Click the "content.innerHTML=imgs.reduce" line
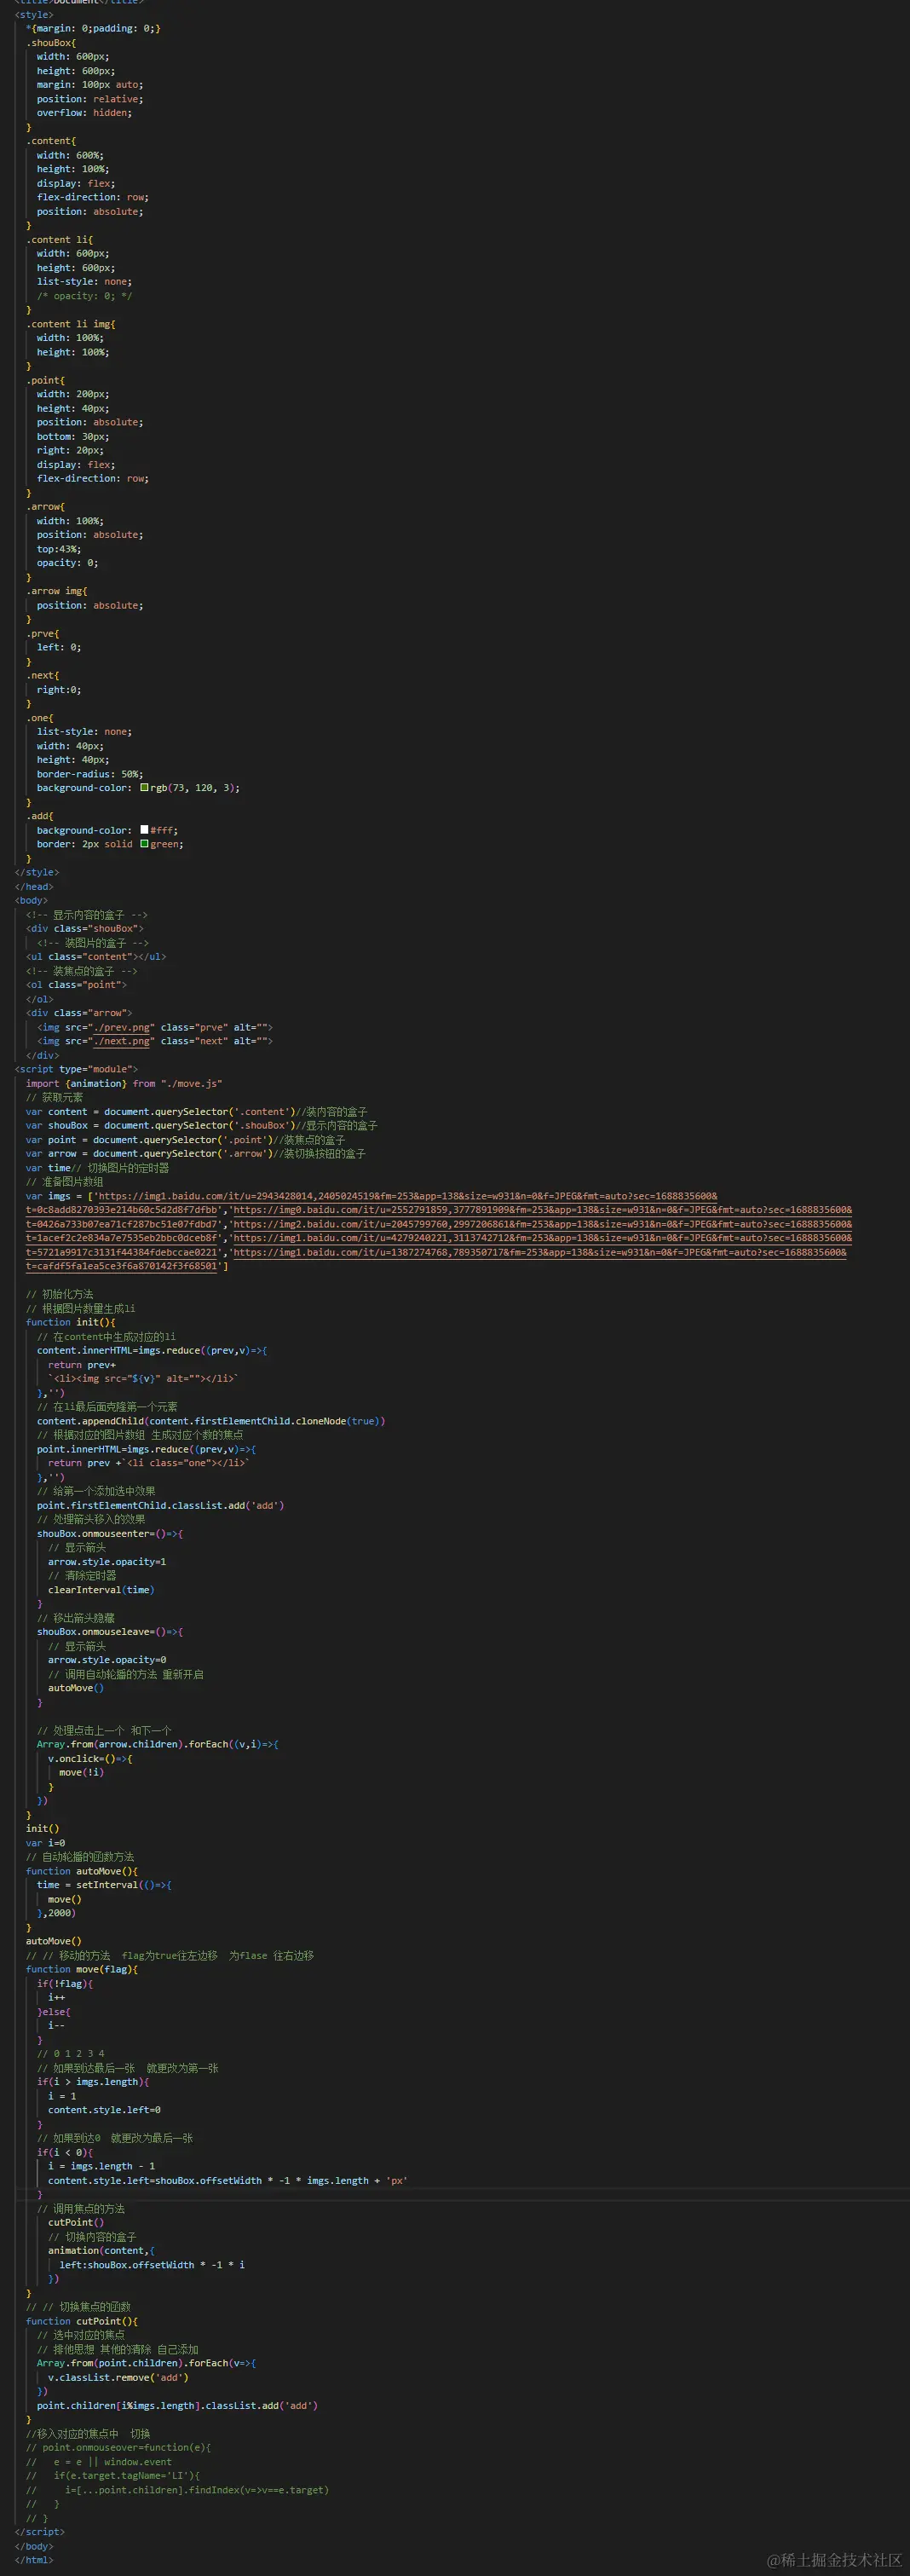Image resolution: width=910 pixels, height=2576 pixels. (x=152, y=1350)
